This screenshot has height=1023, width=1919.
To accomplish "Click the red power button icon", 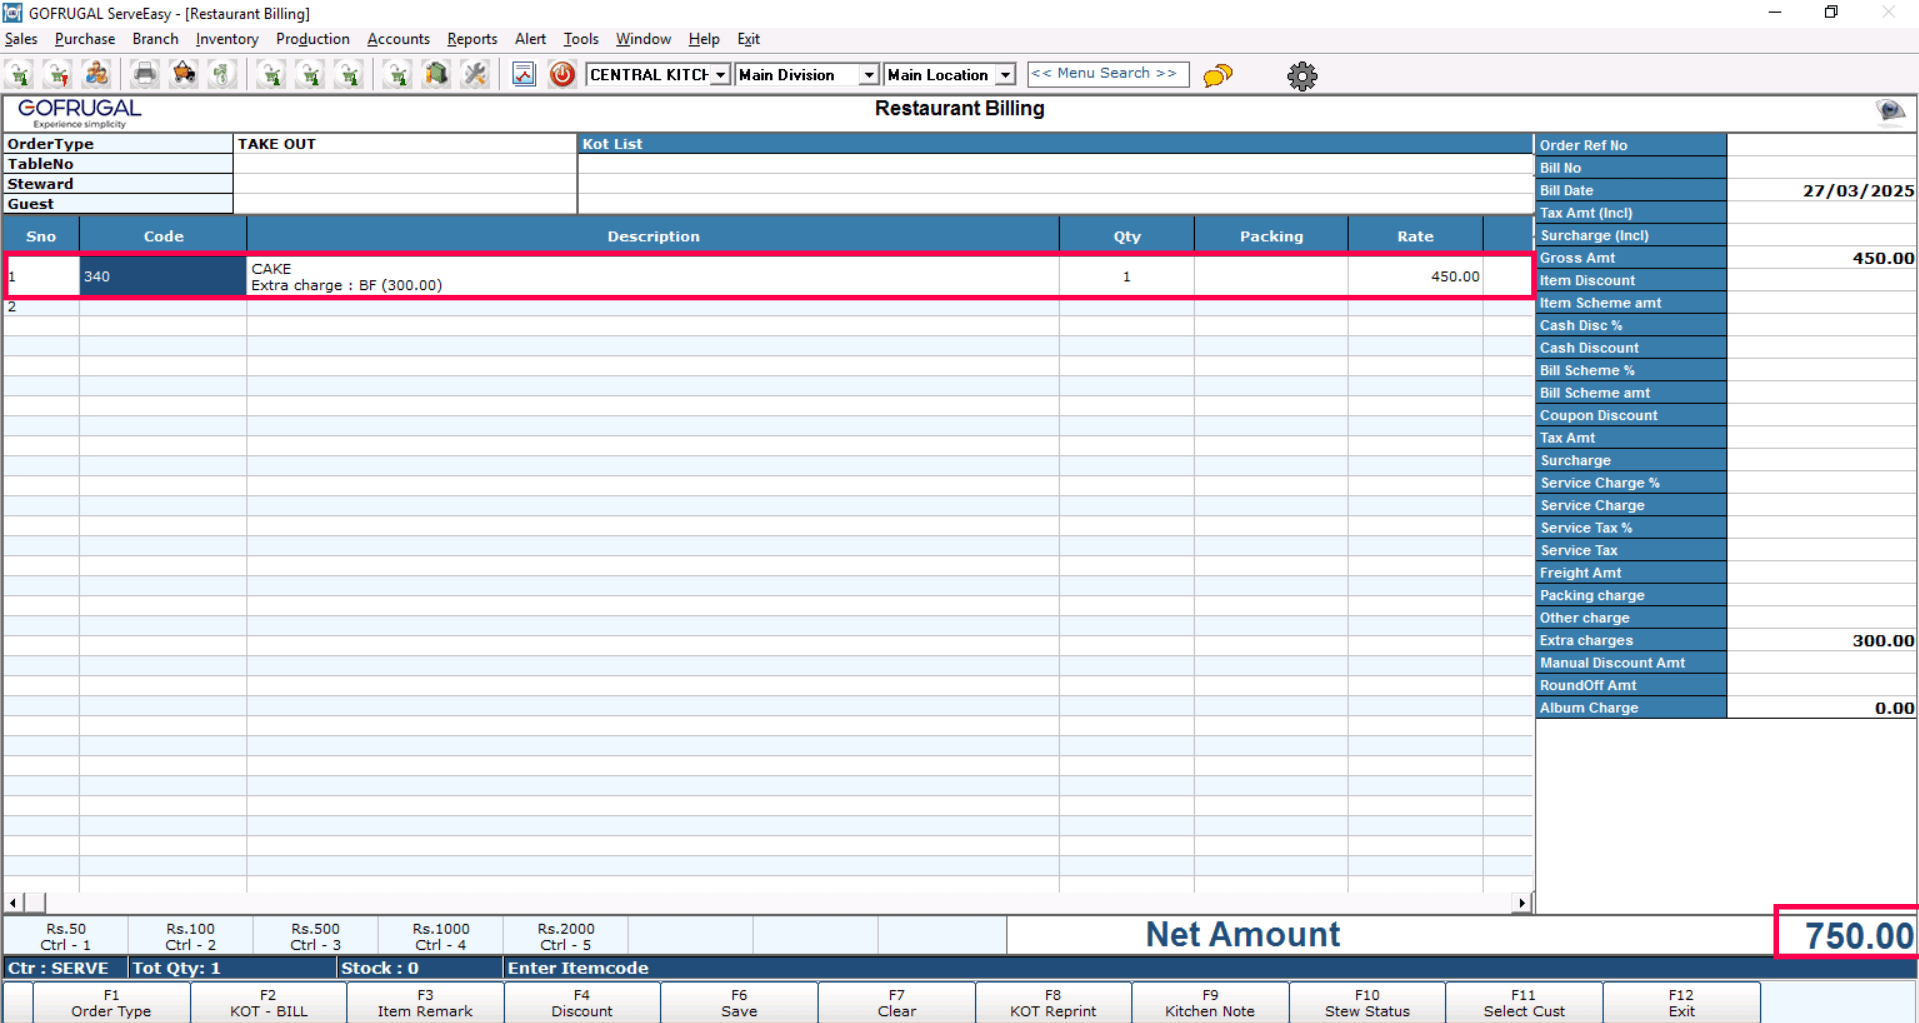I will pyautogui.click(x=562, y=74).
